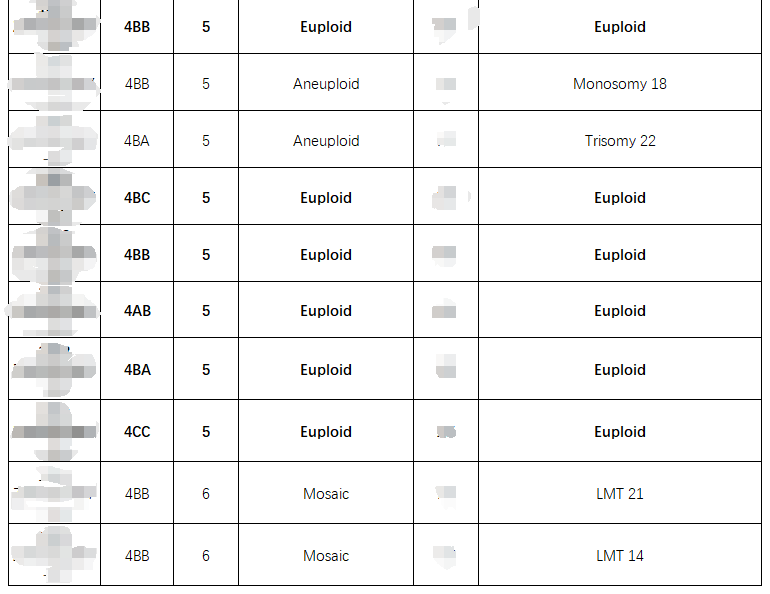
Task: Click the 5 in the 4CC row
Action: click(x=206, y=432)
